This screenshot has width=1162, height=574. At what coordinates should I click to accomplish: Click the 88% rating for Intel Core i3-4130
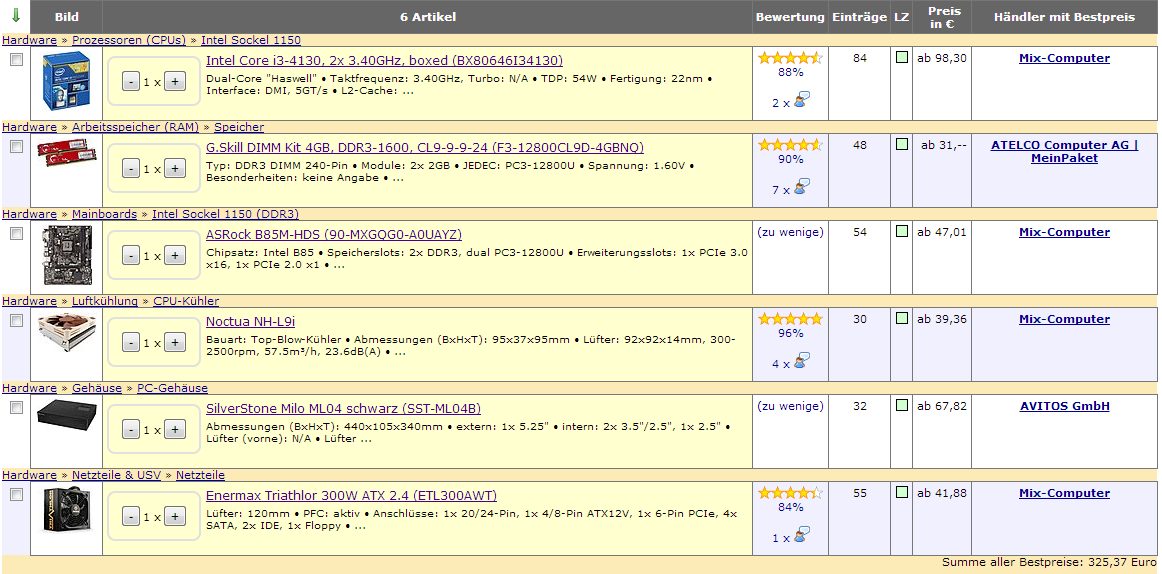point(790,72)
